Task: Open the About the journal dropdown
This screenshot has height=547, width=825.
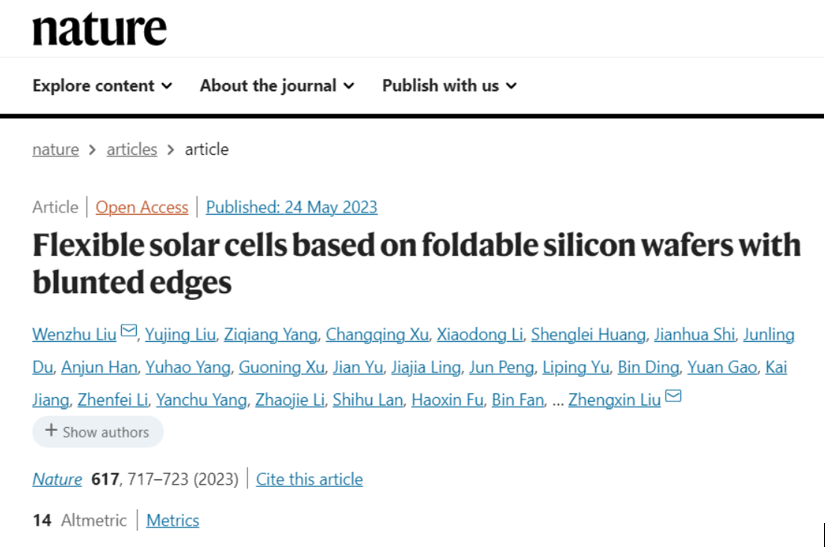Action: point(277,86)
